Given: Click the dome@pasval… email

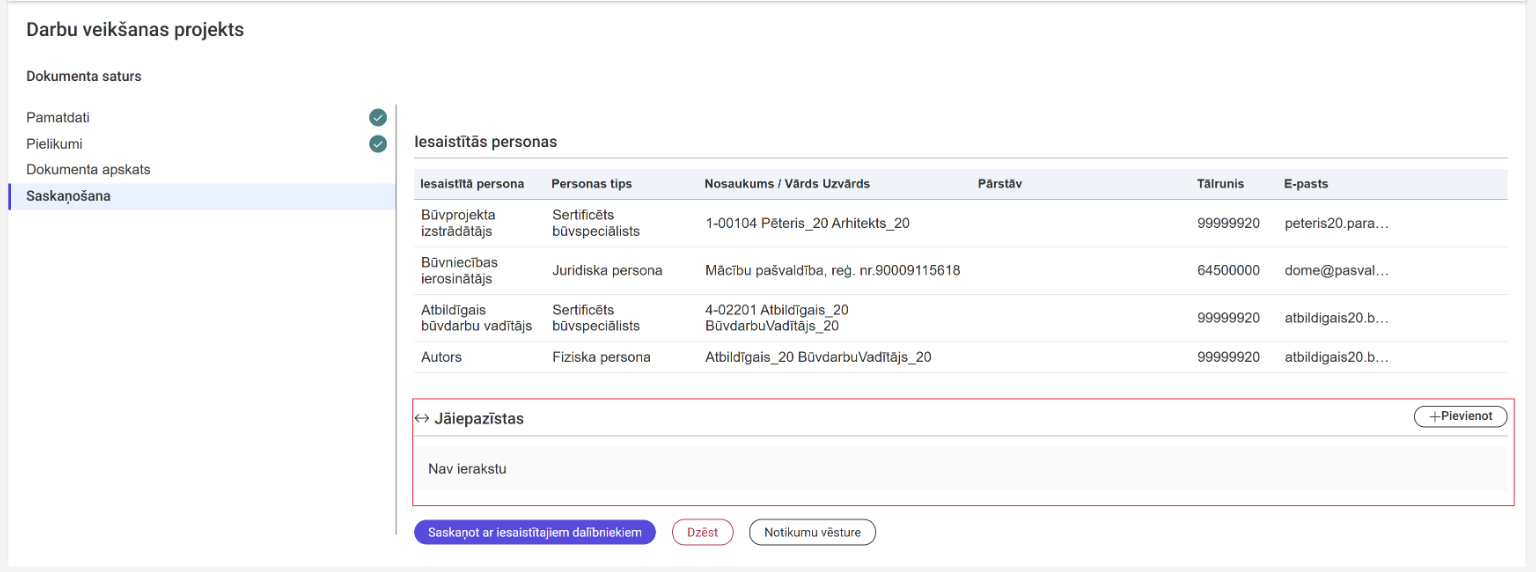Looking at the screenshot, I should 1337,270.
